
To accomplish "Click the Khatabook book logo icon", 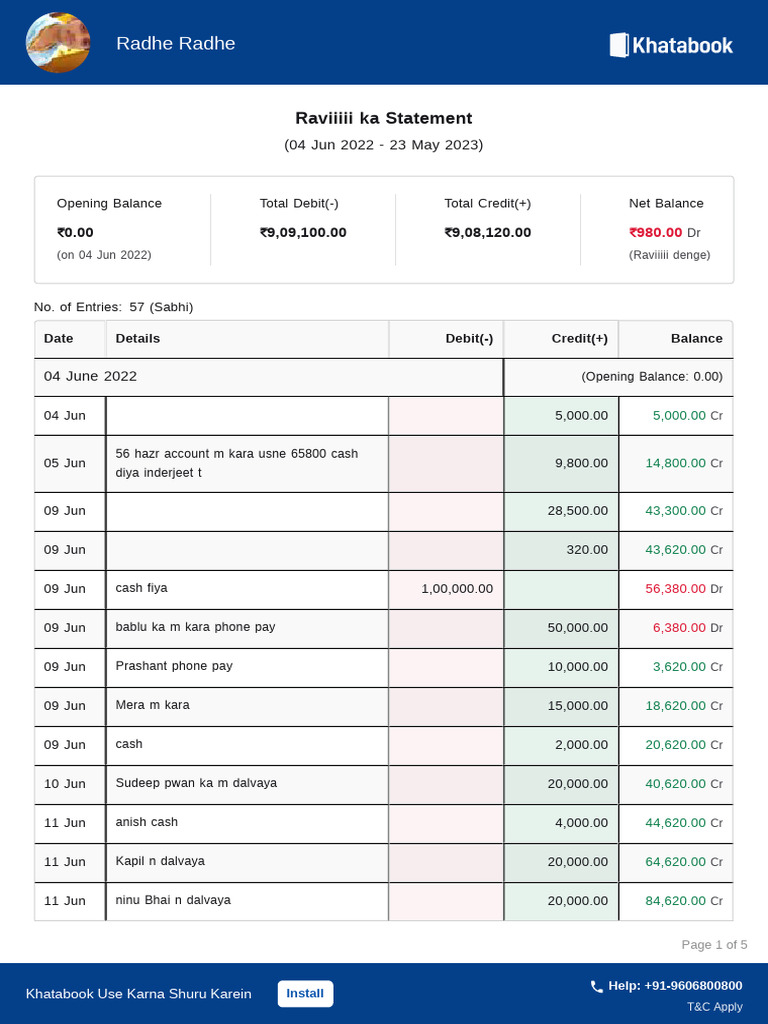I will click(618, 44).
